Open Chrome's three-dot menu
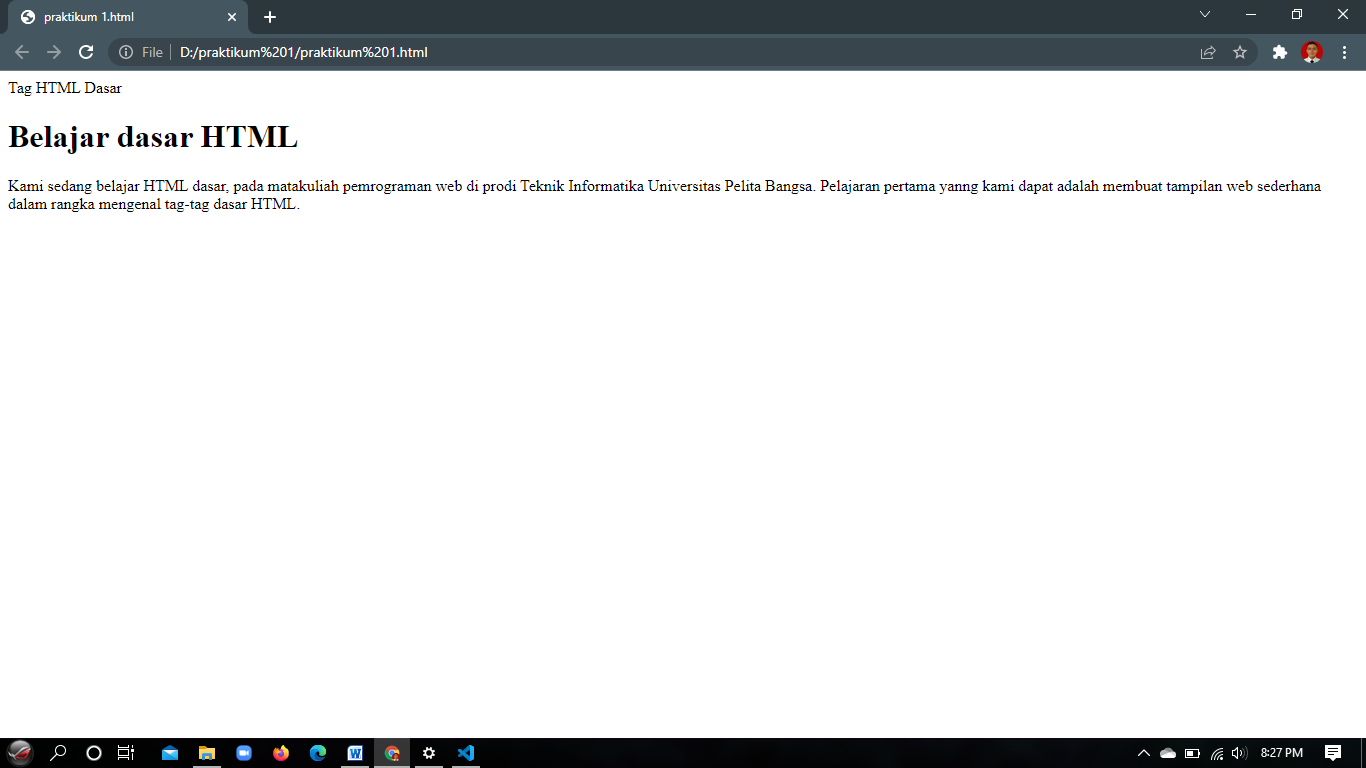Screen dimensions: 1366x768 [1345, 52]
